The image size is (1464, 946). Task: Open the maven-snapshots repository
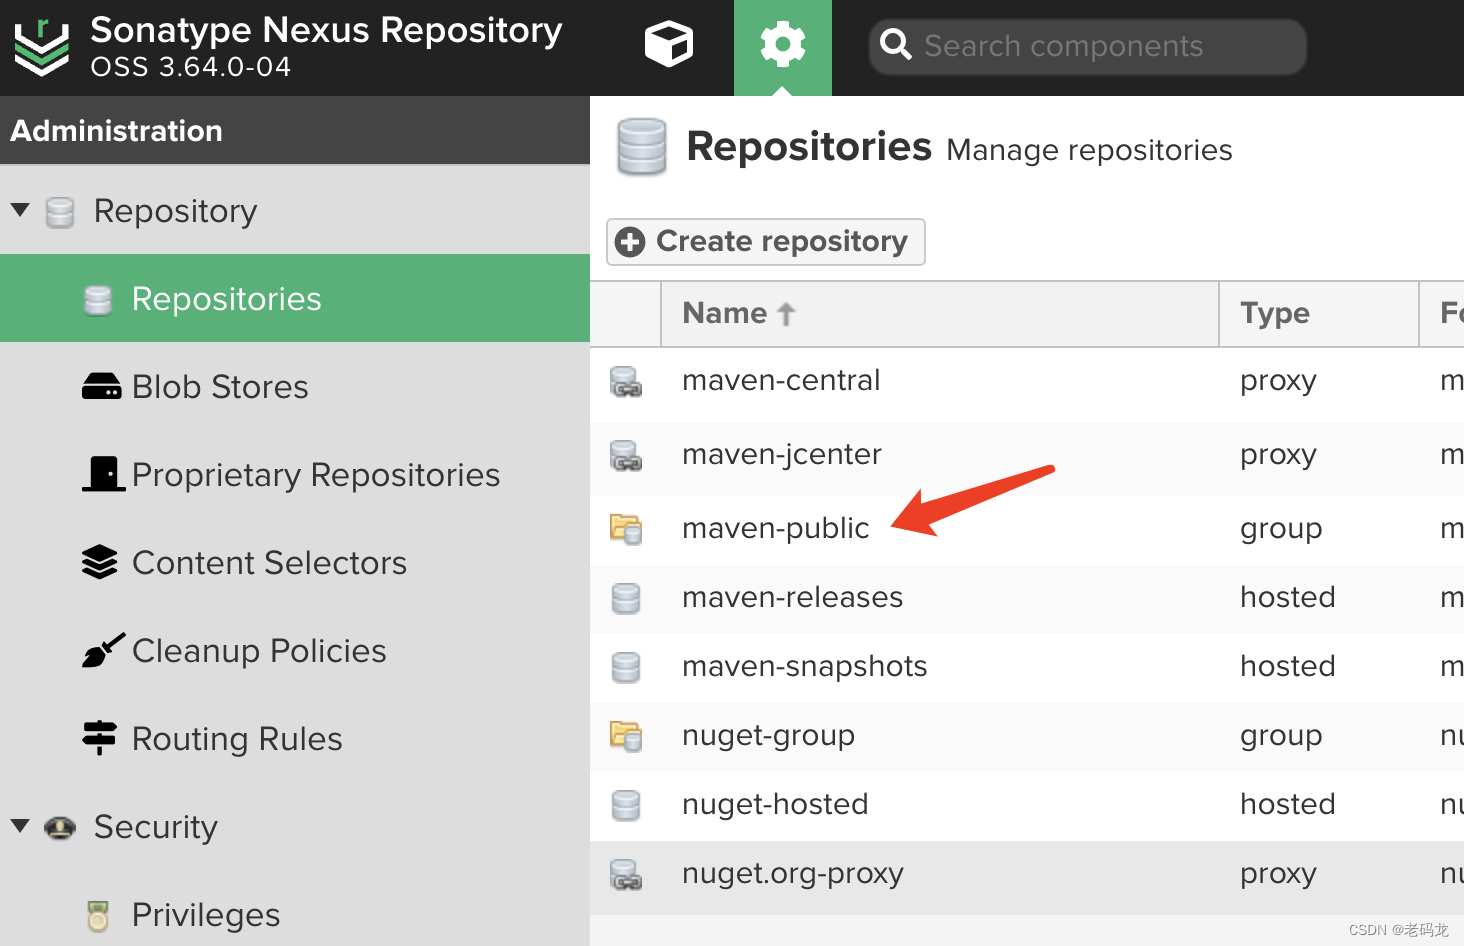[1027, 668]
